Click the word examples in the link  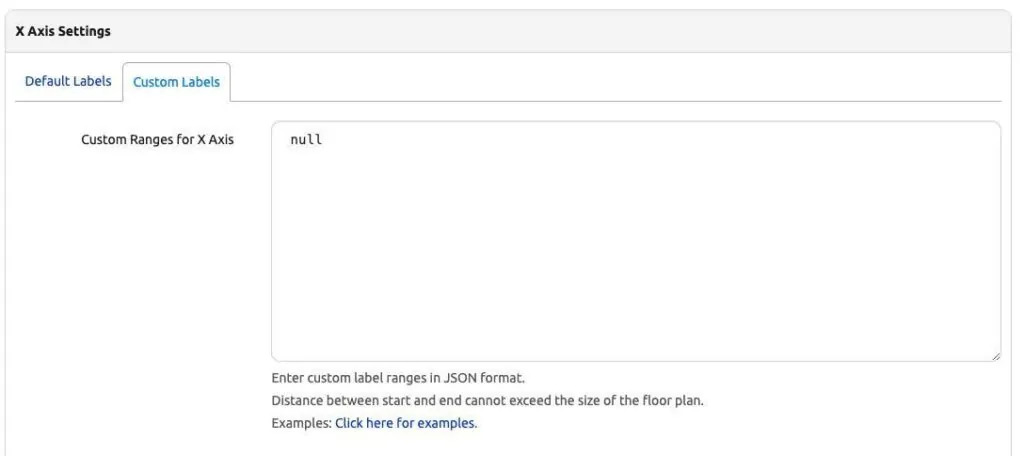[446, 423]
